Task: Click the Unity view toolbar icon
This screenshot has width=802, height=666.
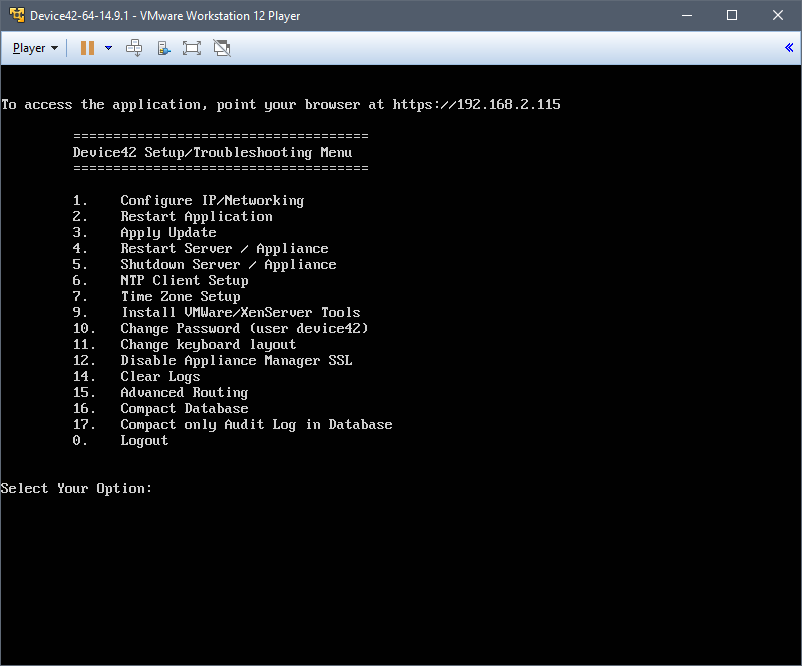Action: point(220,47)
